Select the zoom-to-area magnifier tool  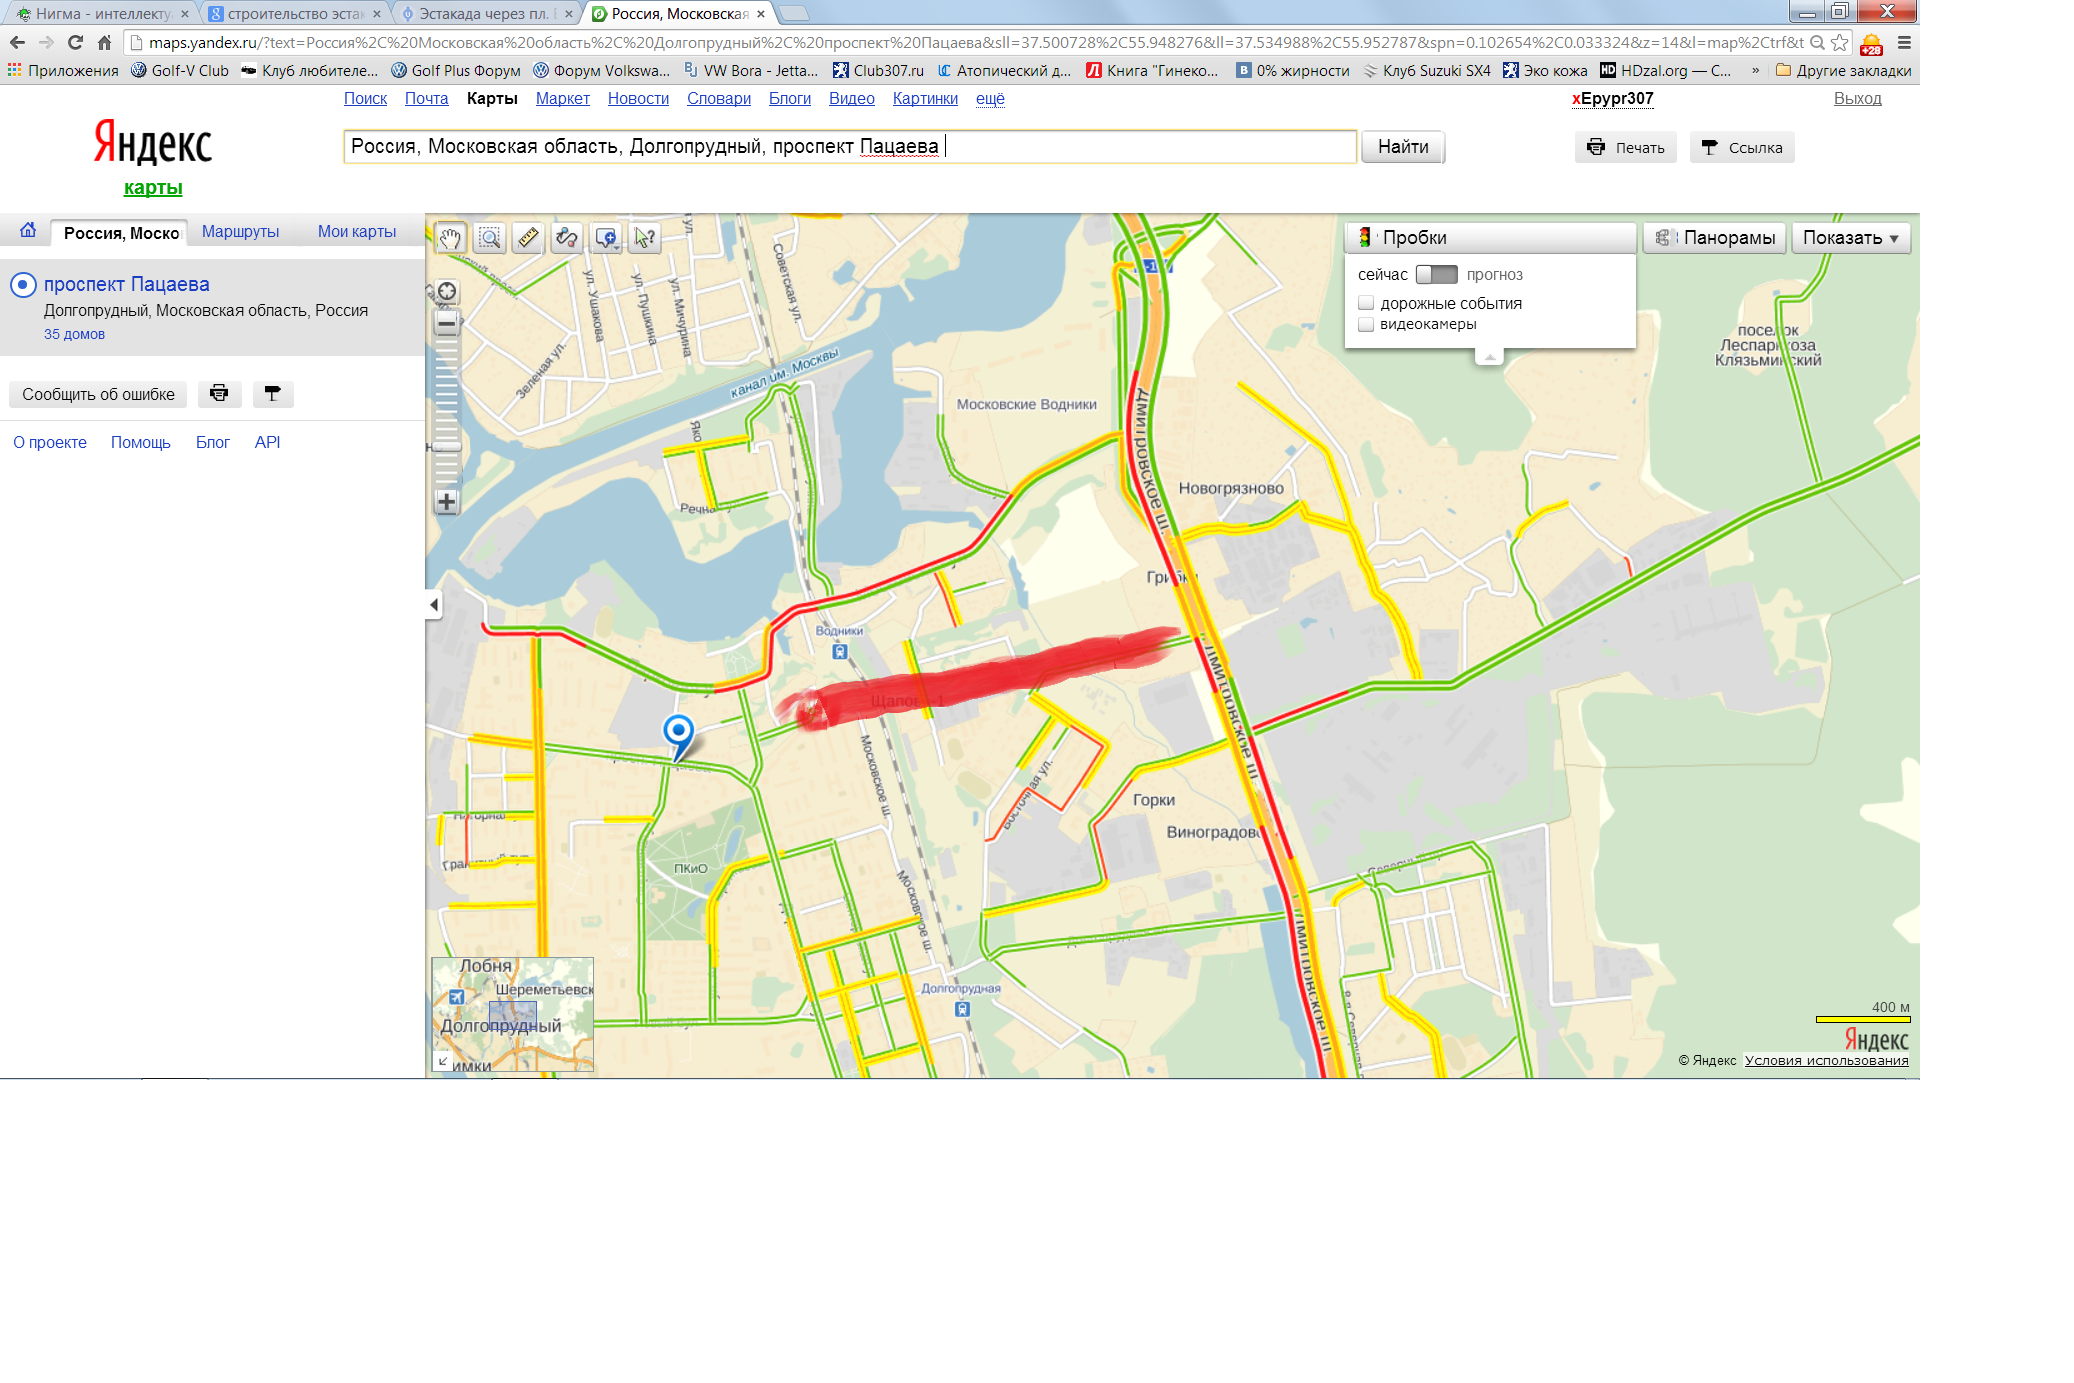click(489, 238)
